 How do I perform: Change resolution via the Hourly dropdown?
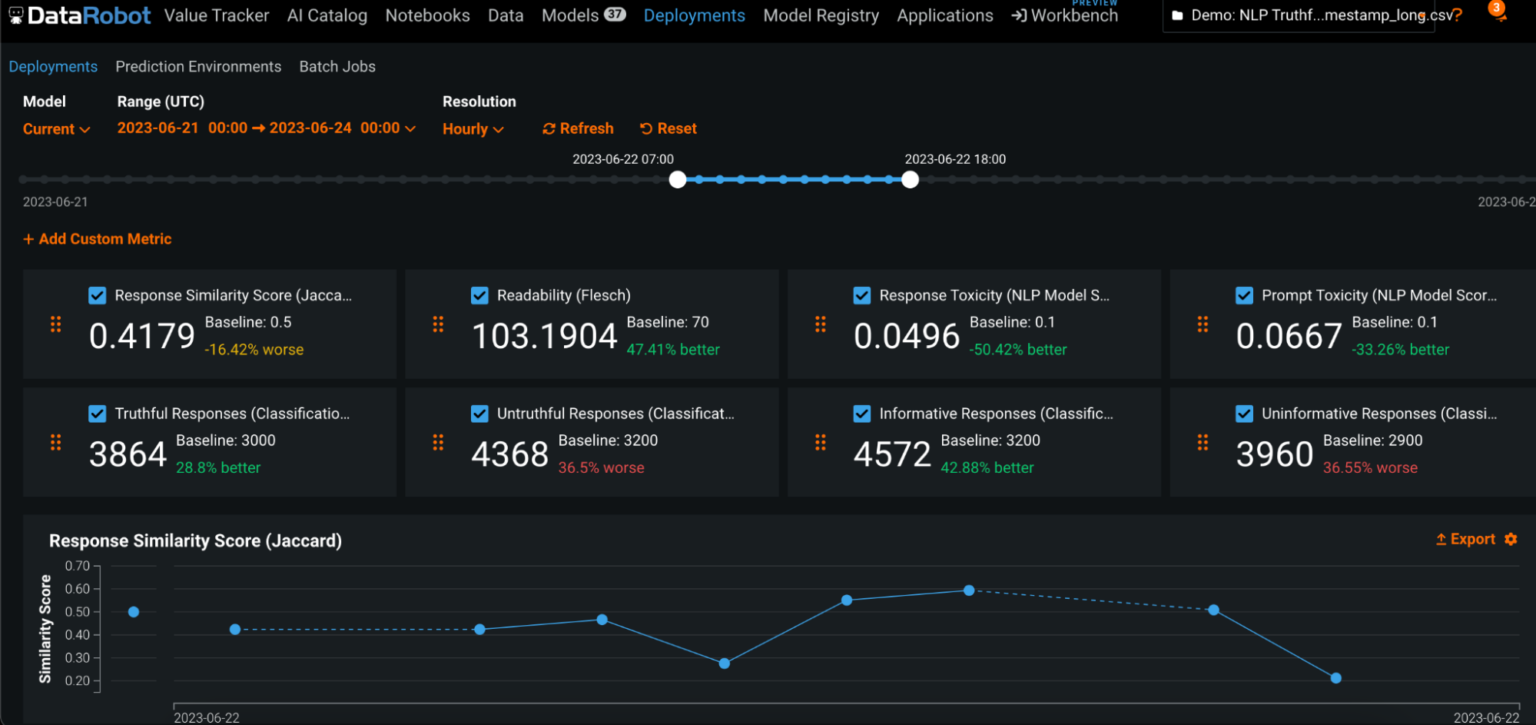[x=472, y=128]
